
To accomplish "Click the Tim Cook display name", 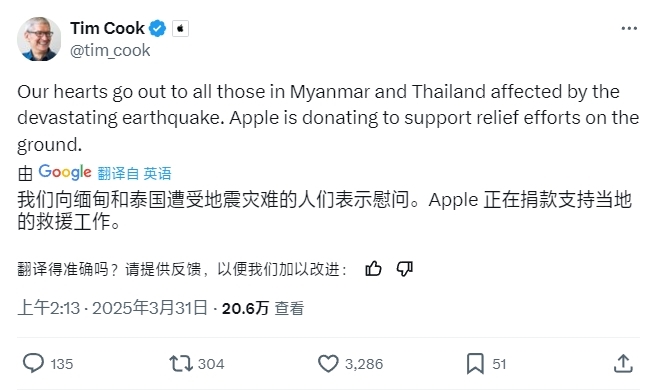I will point(107,28).
